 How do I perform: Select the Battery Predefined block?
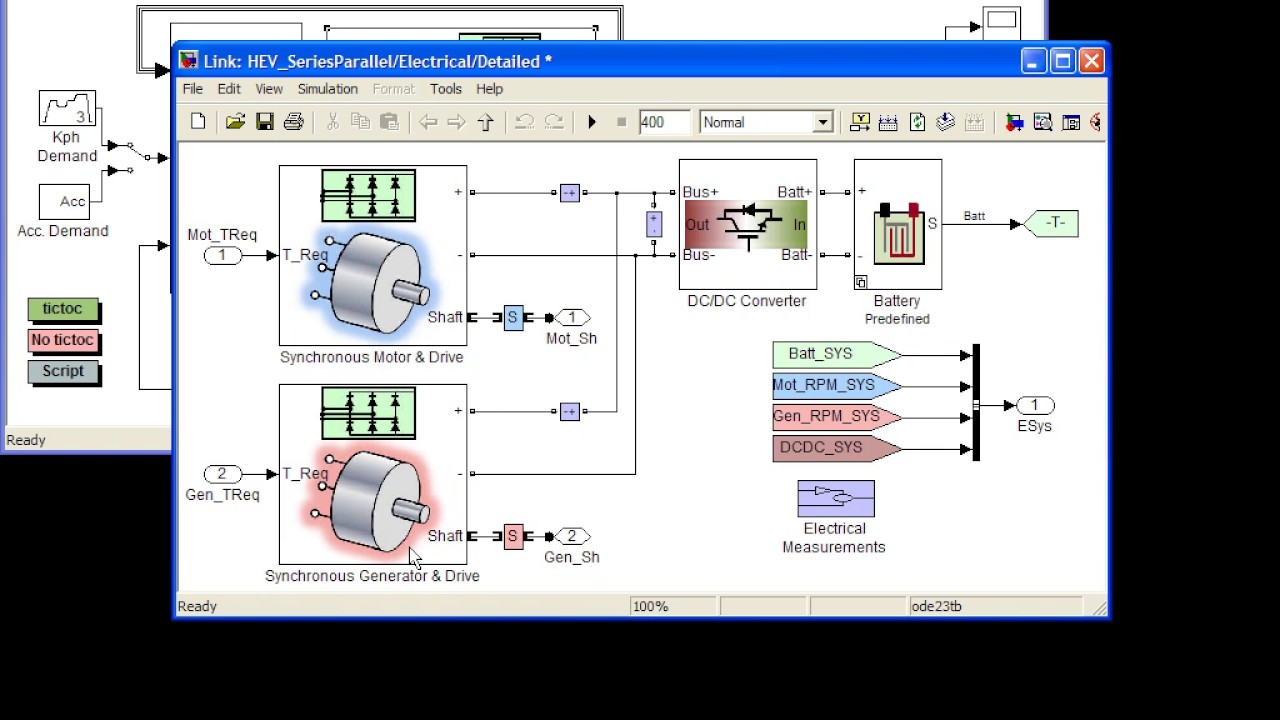[x=897, y=224]
